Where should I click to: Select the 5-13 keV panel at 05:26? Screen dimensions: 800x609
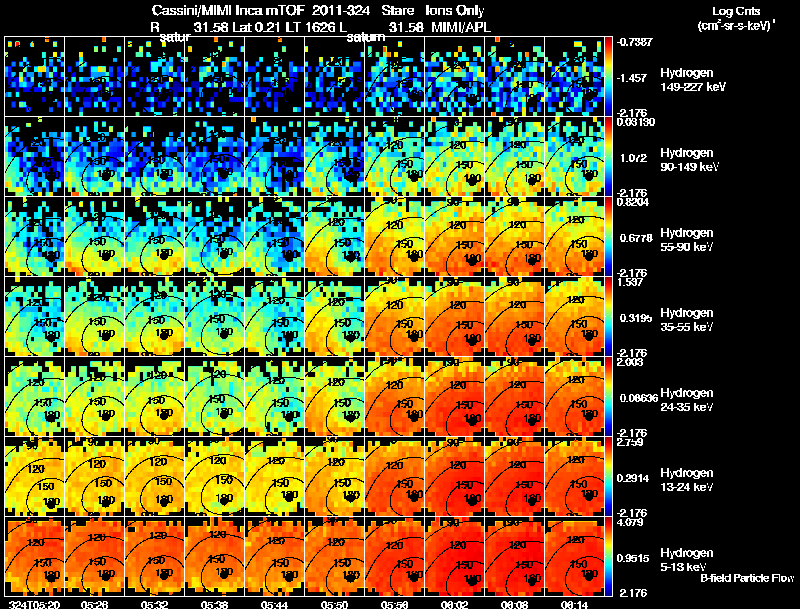pos(95,556)
